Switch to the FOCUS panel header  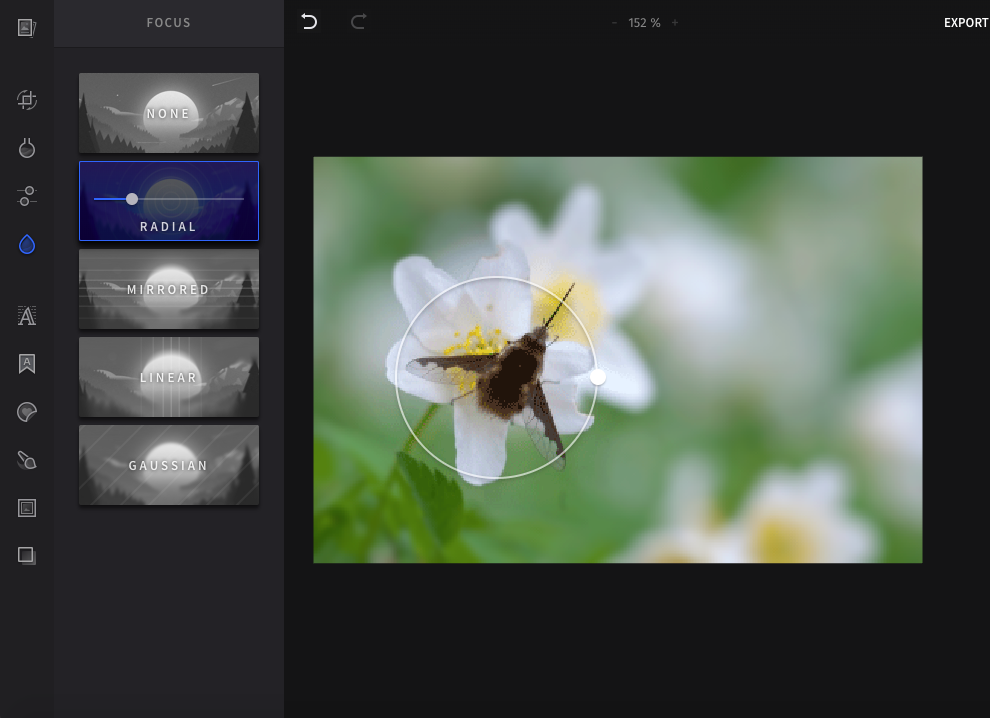(x=168, y=22)
